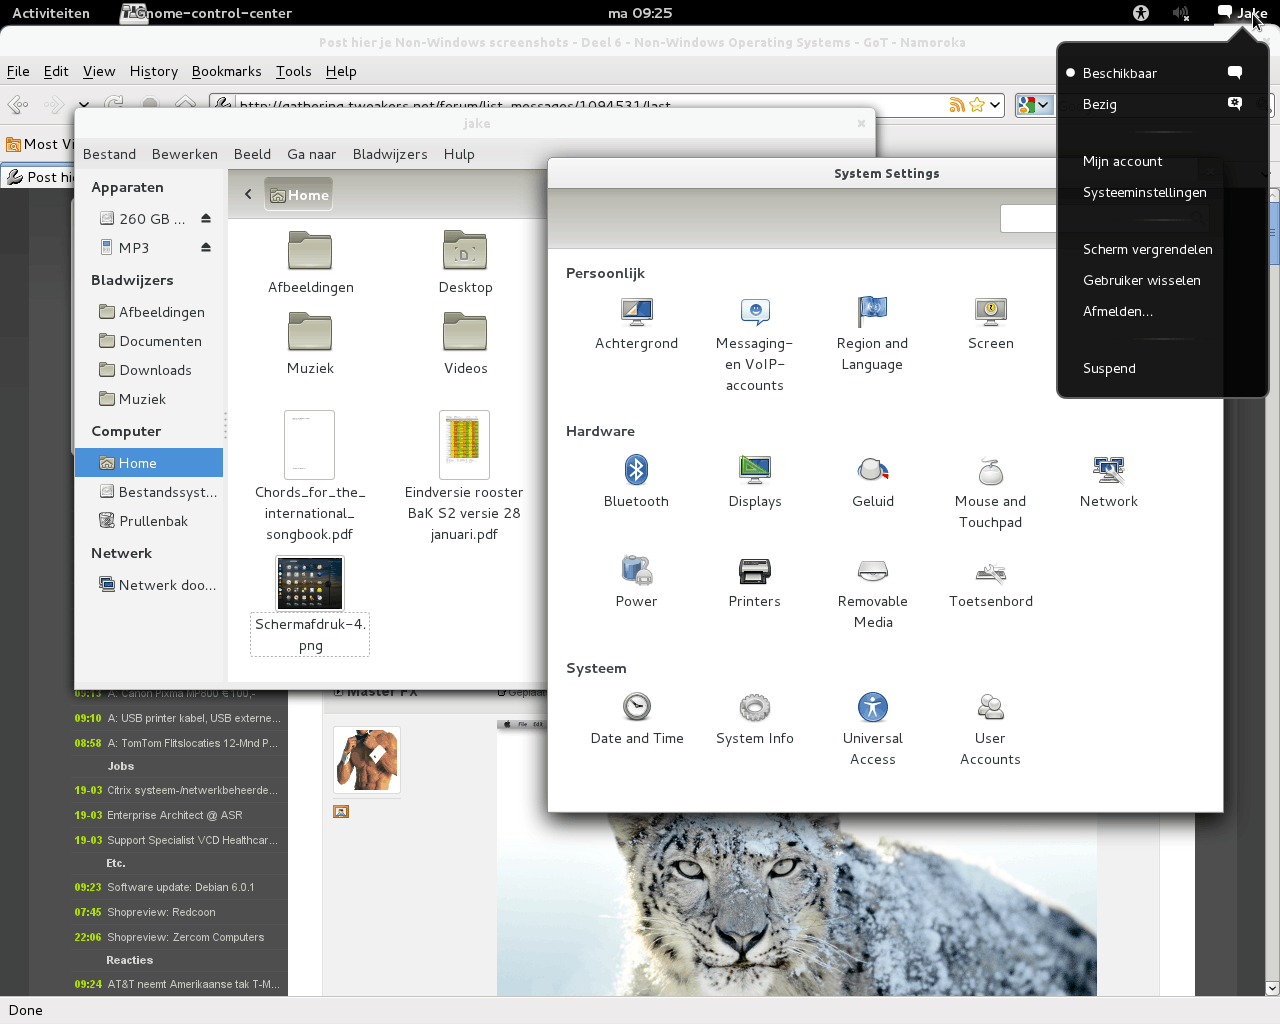Go back in the Firefox toolbar
1280x1024 pixels.
19,104
